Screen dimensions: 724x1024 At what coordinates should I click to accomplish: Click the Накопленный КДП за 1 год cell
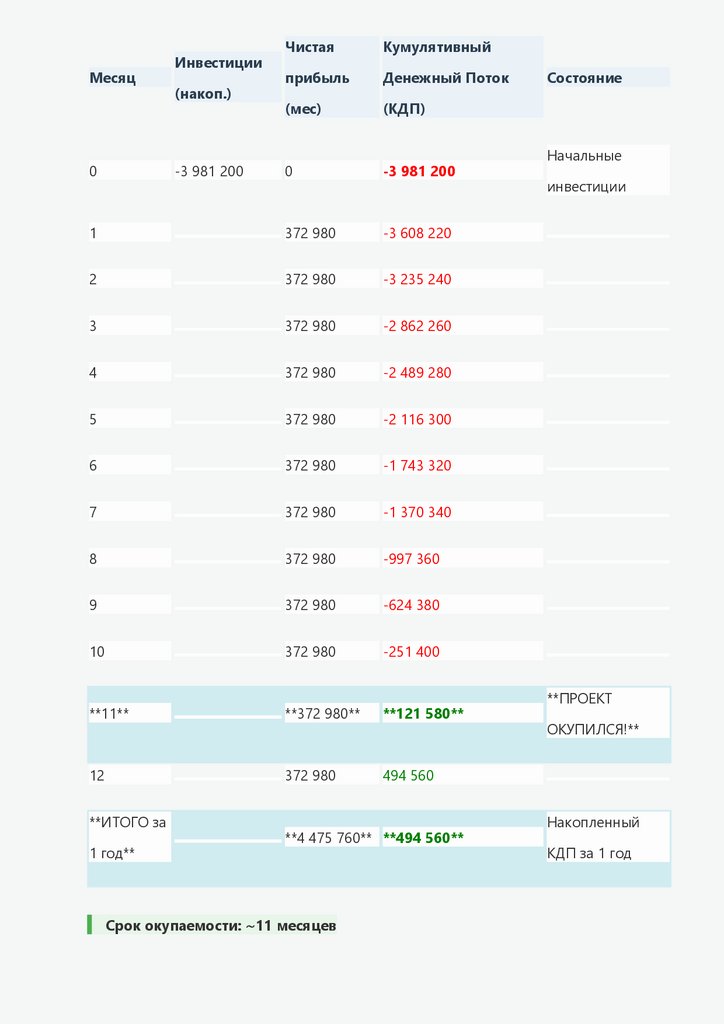point(593,838)
